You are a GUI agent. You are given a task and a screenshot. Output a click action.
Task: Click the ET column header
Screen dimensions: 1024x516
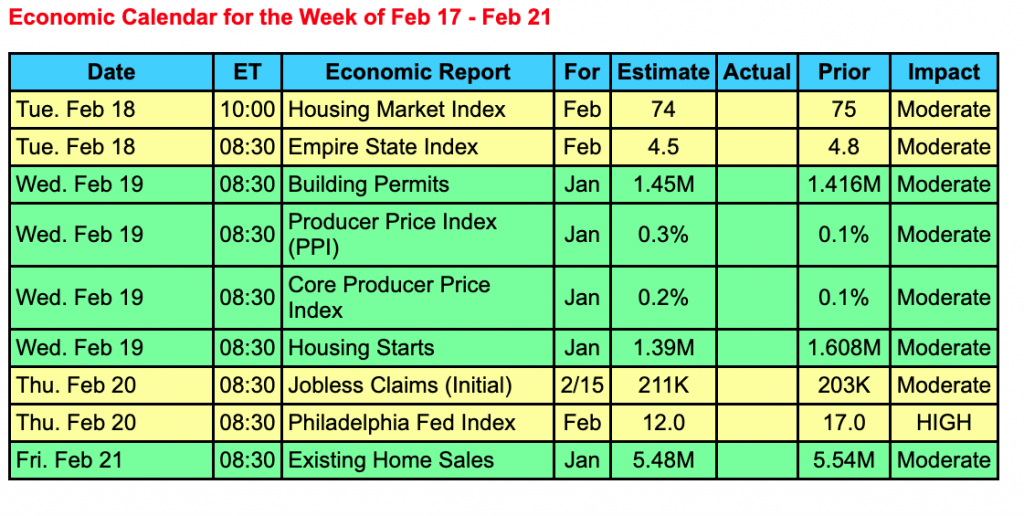pos(247,72)
